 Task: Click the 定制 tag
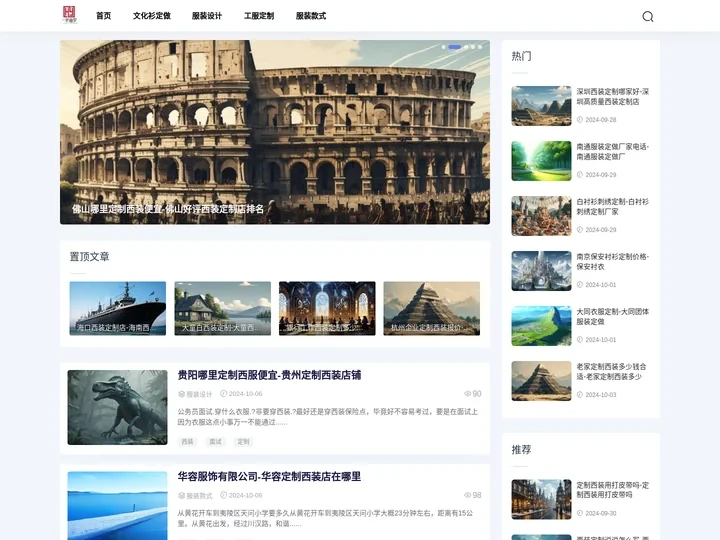pyautogui.click(x=243, y=442)
